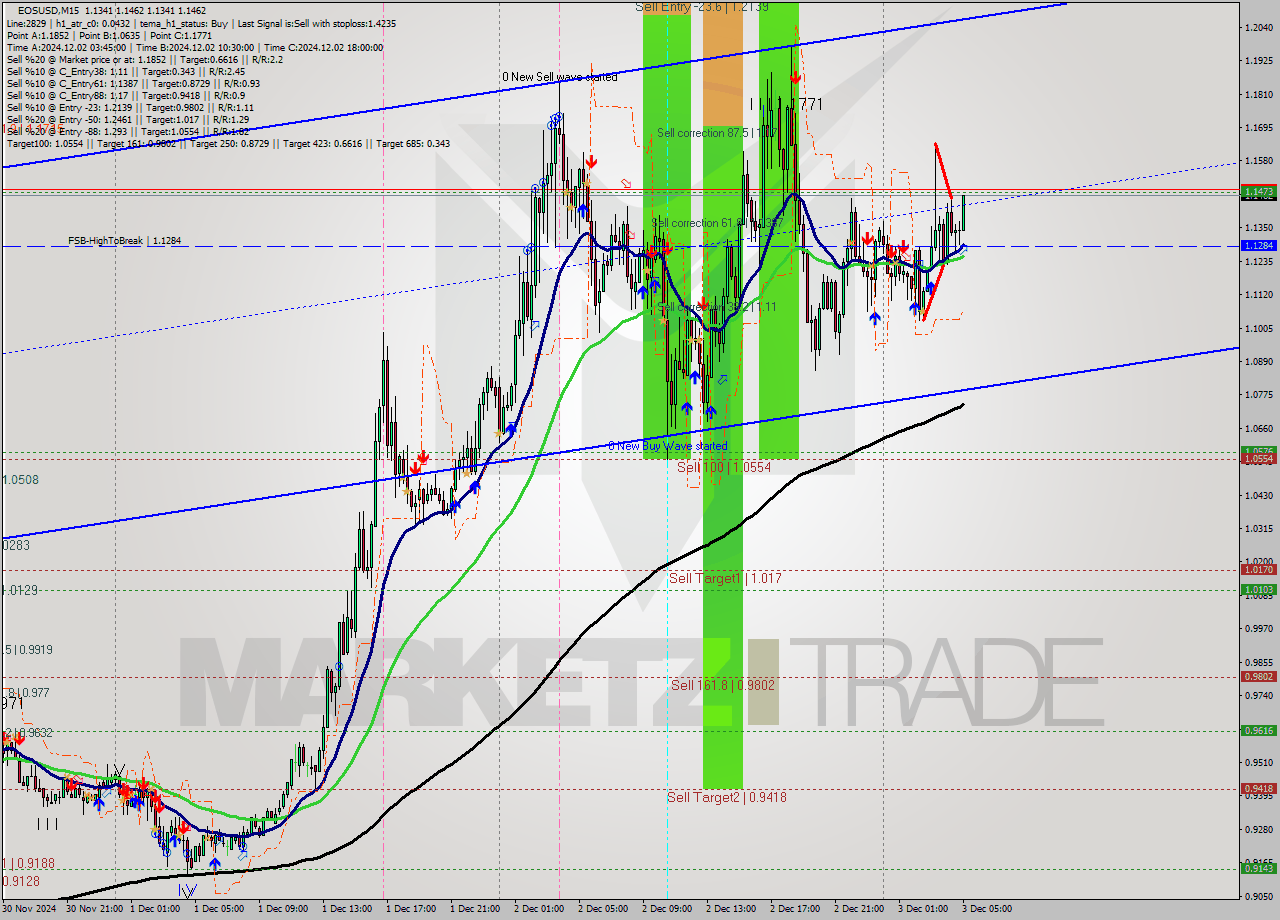Click the blue 1.1284 price tag

tap(1258, 245)
